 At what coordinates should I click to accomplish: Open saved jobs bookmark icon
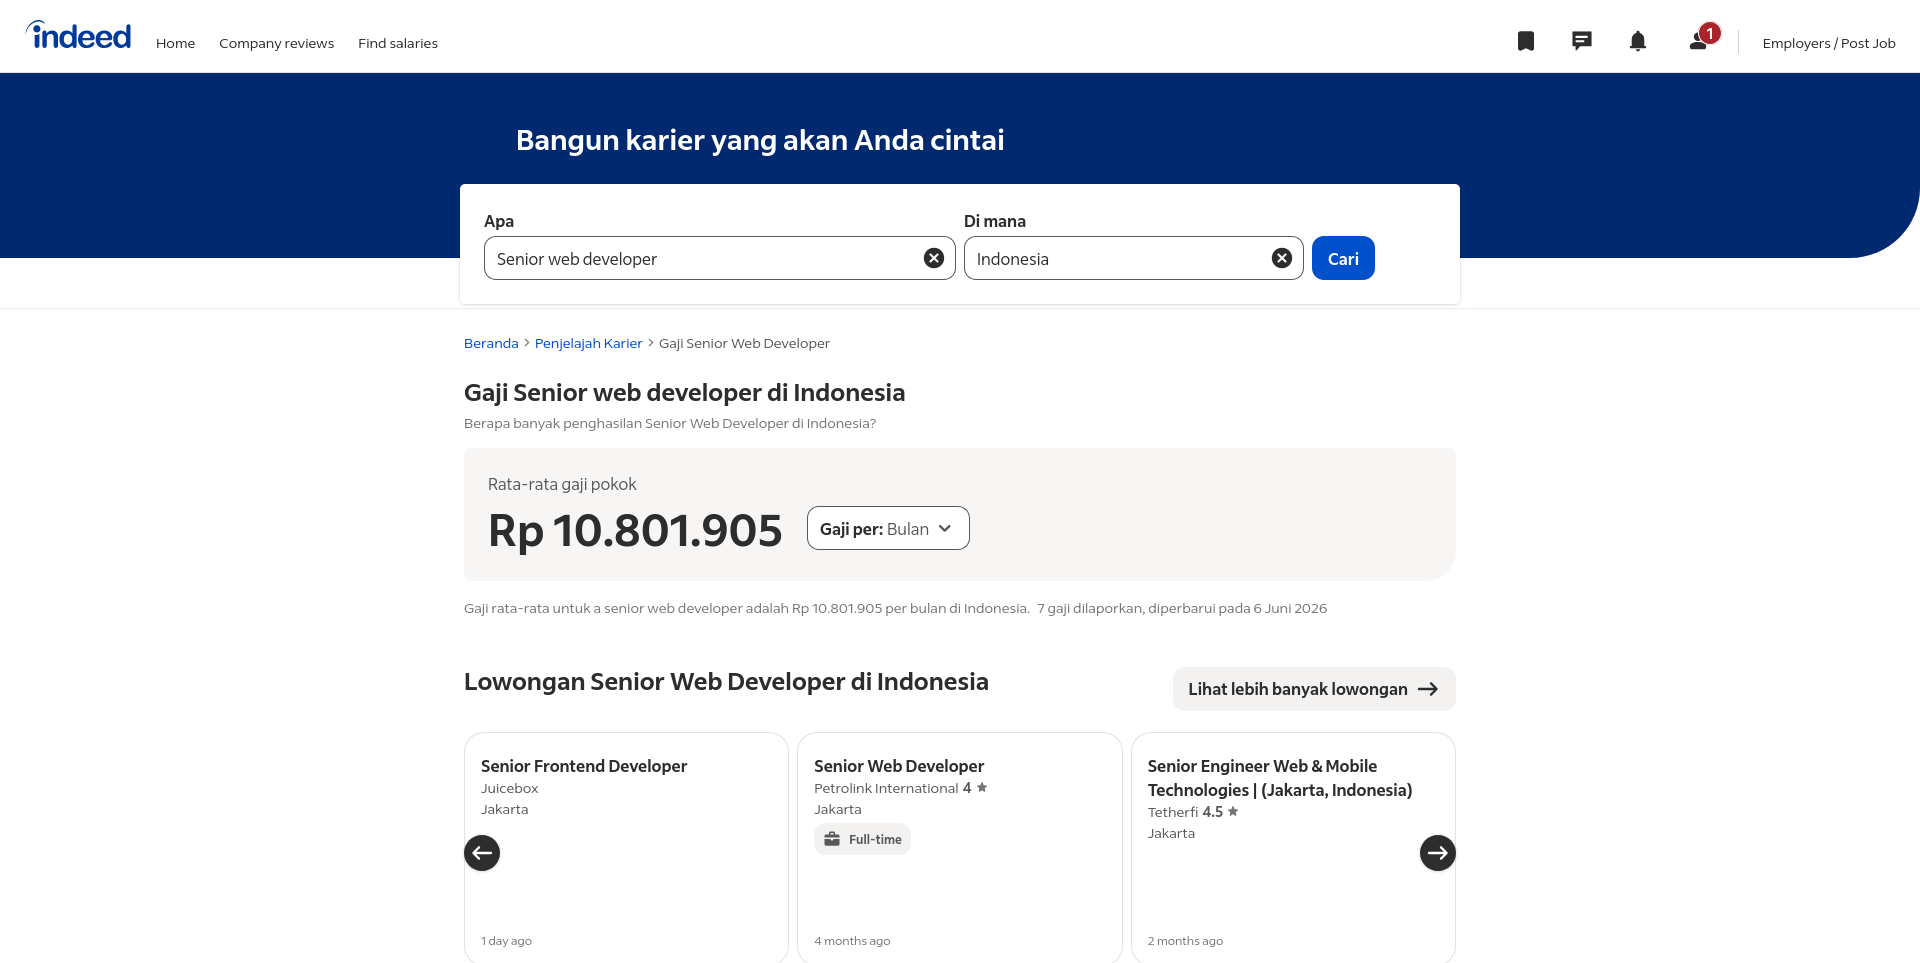click(1525, 41)
